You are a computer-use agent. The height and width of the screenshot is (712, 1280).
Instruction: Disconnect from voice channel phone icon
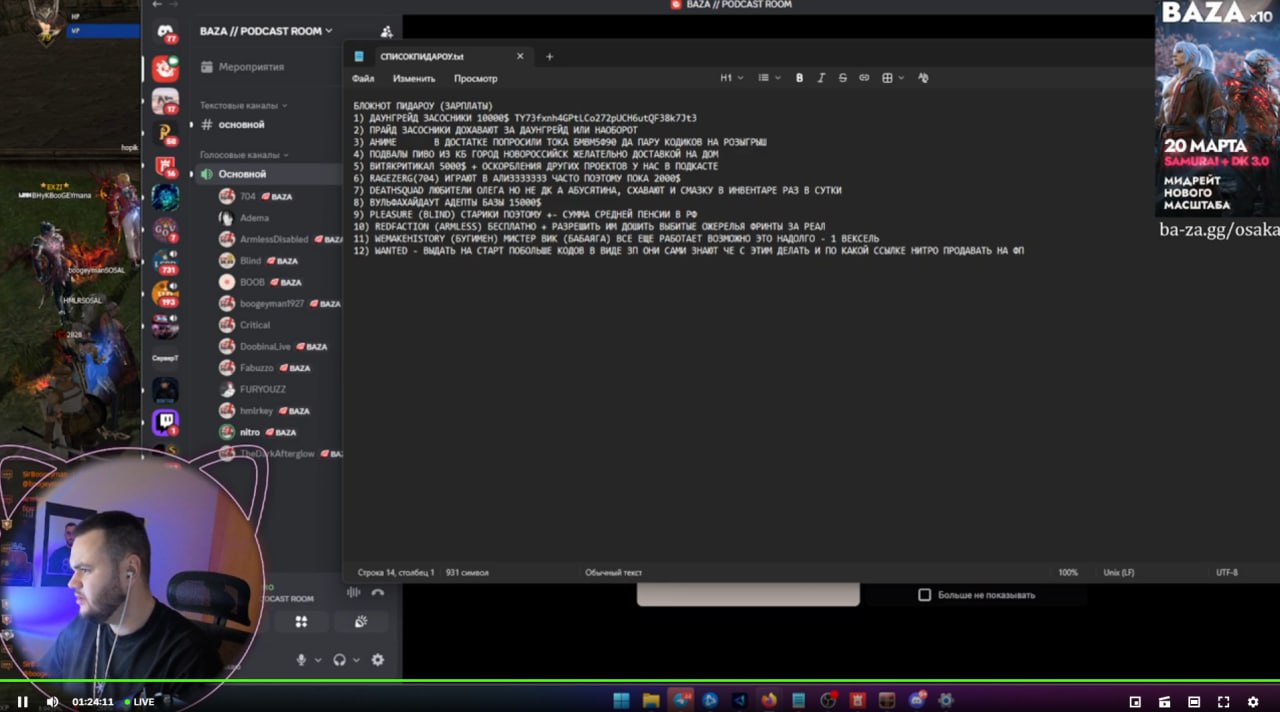pyautogui.click(x=377, y=592)
